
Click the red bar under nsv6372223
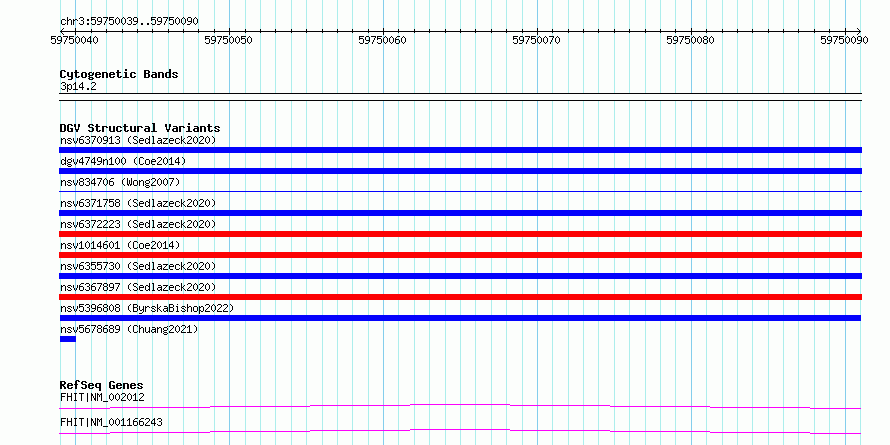tap(460, 234)
